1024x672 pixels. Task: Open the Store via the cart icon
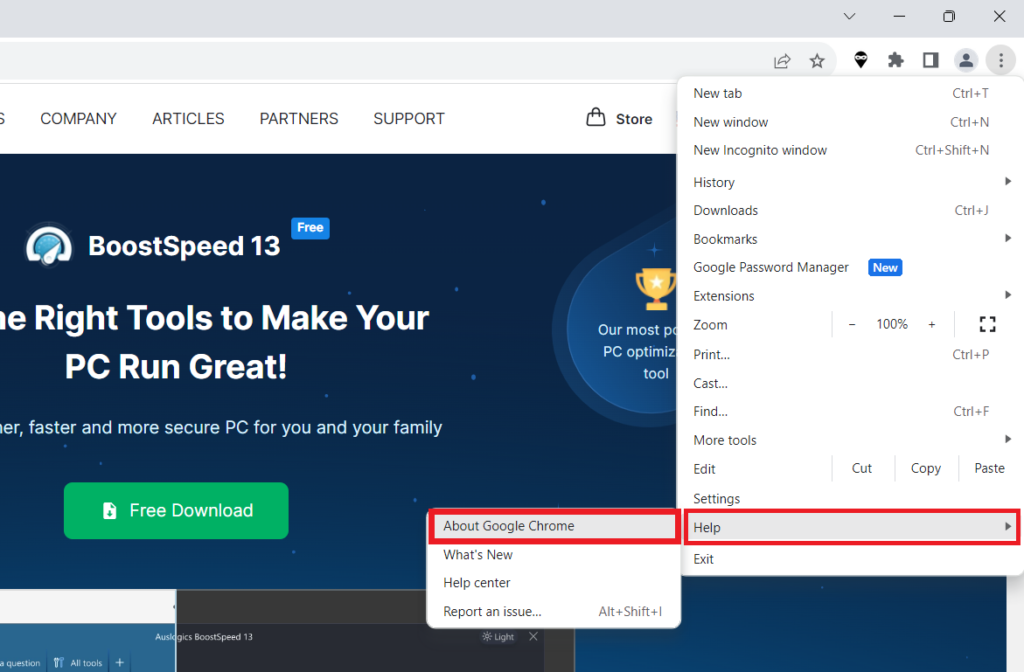tap(594, 118)
